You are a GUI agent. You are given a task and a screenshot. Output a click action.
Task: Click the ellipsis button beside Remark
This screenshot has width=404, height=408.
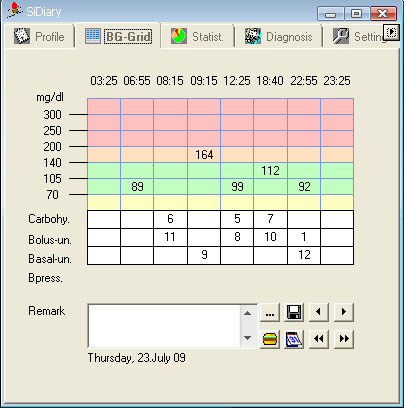[x=270, y=312]
